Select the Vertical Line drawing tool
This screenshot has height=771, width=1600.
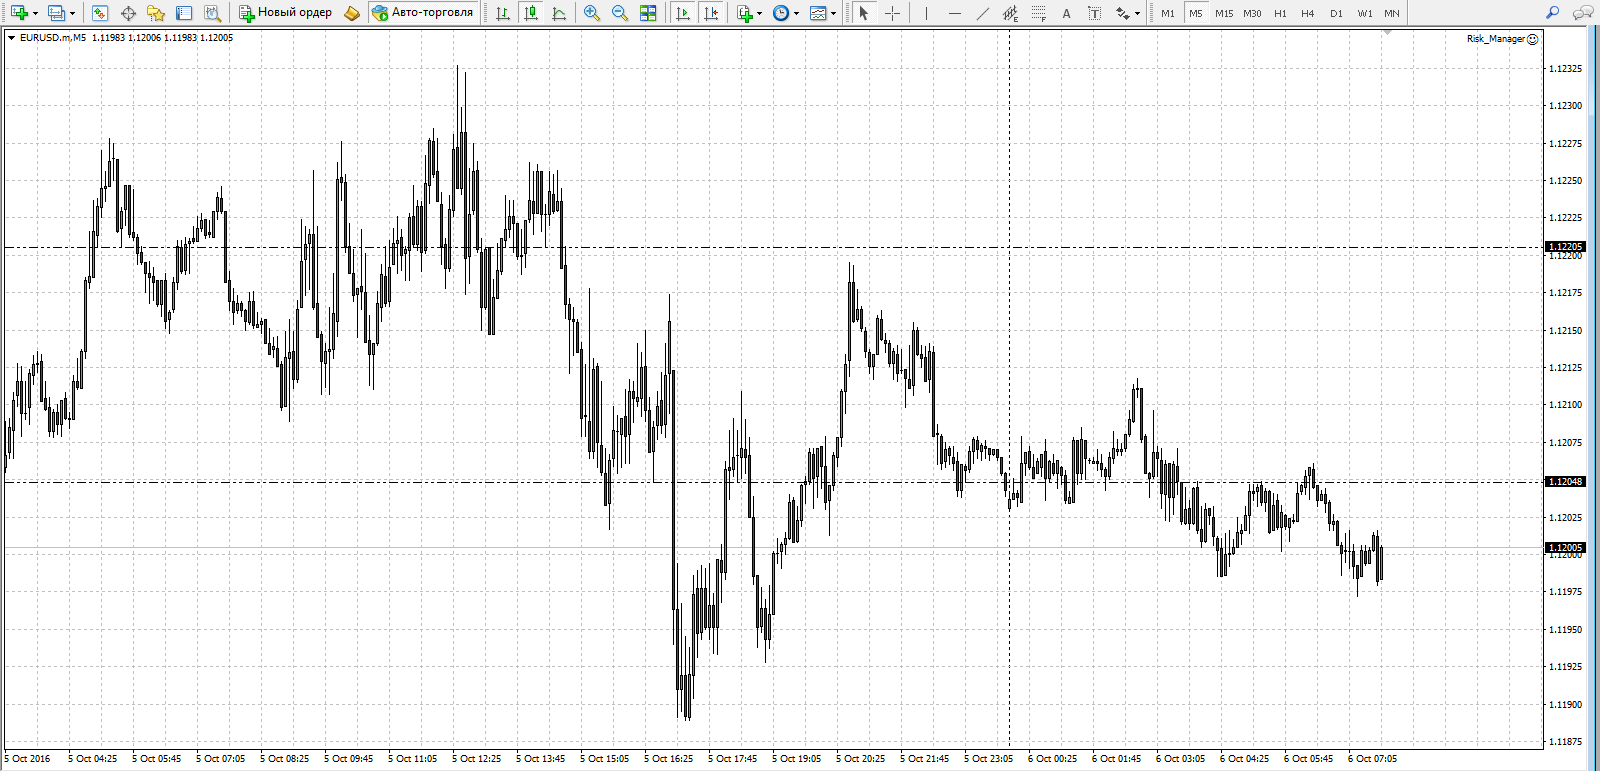(x=927, y=13)
